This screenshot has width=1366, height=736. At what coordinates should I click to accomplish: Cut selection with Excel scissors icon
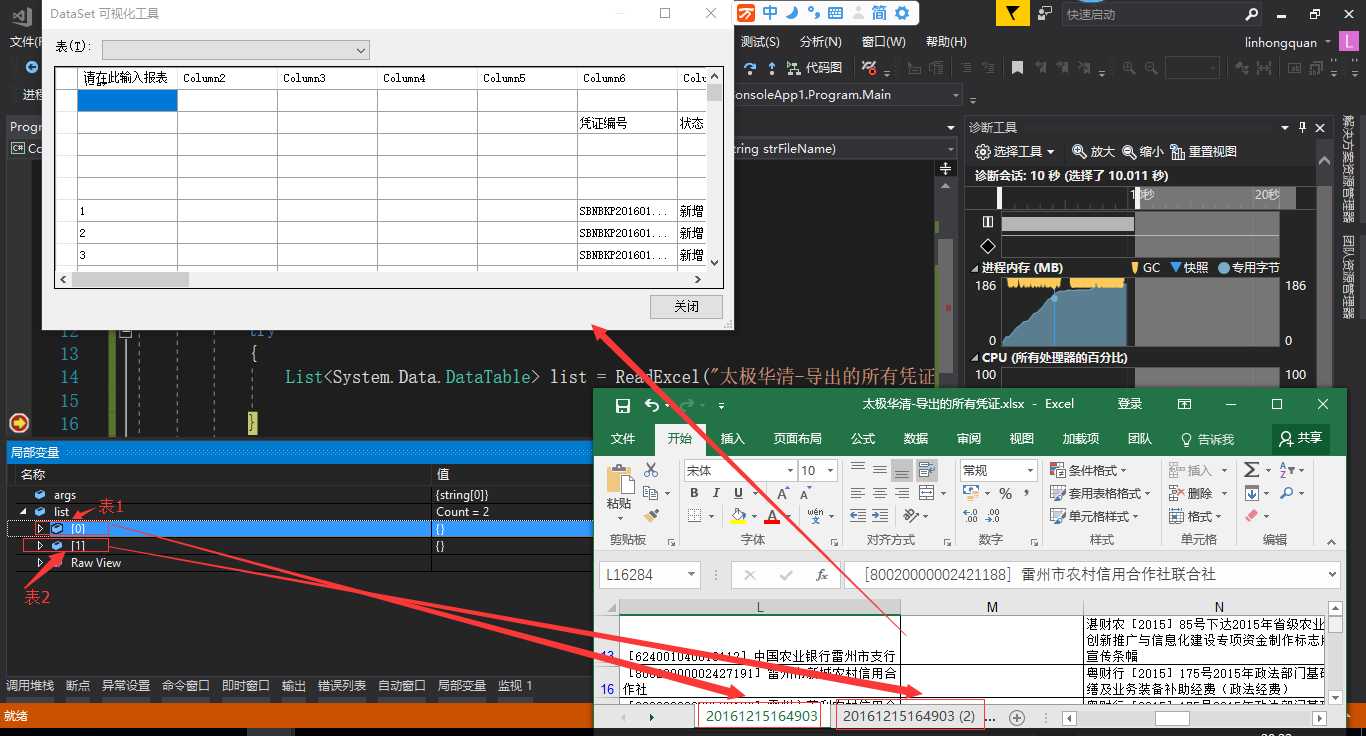pos(651,470)
